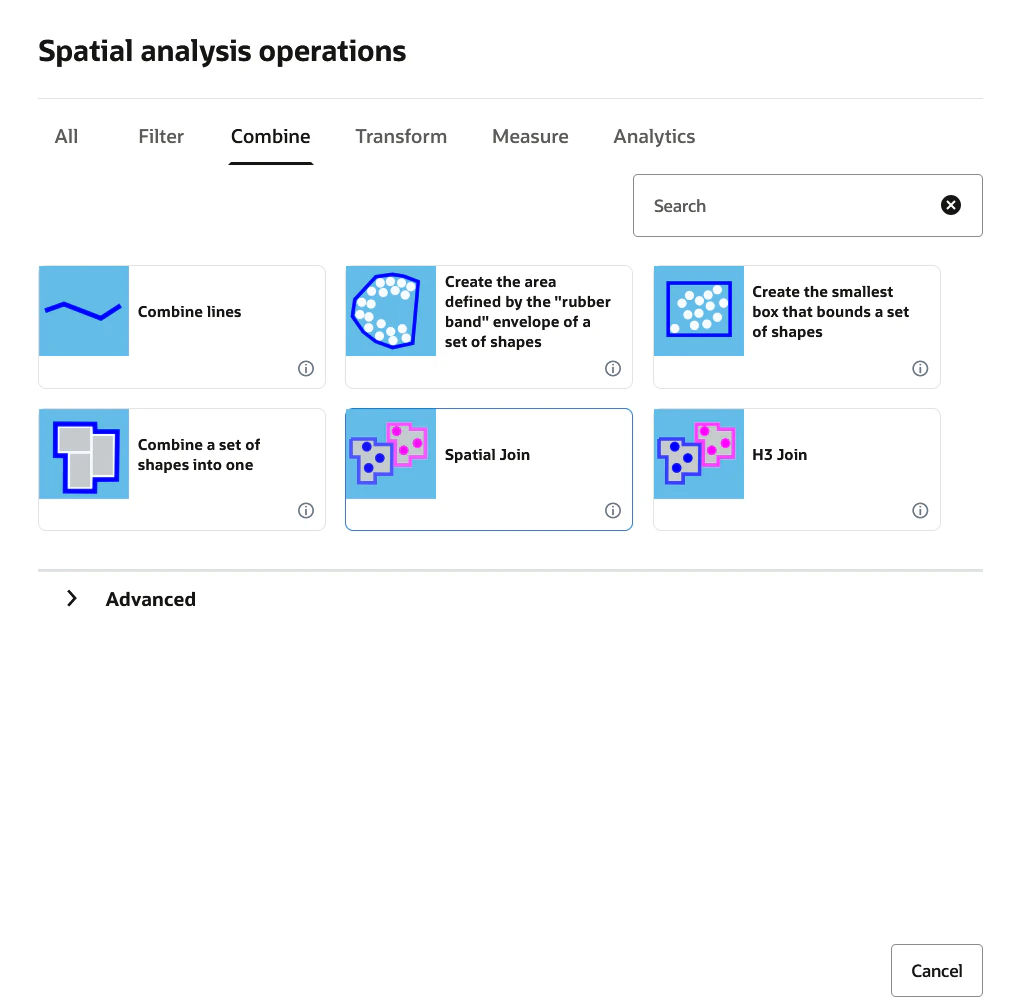
Task: Show info for Combine a set of shapes
Action: click(306, 510)
